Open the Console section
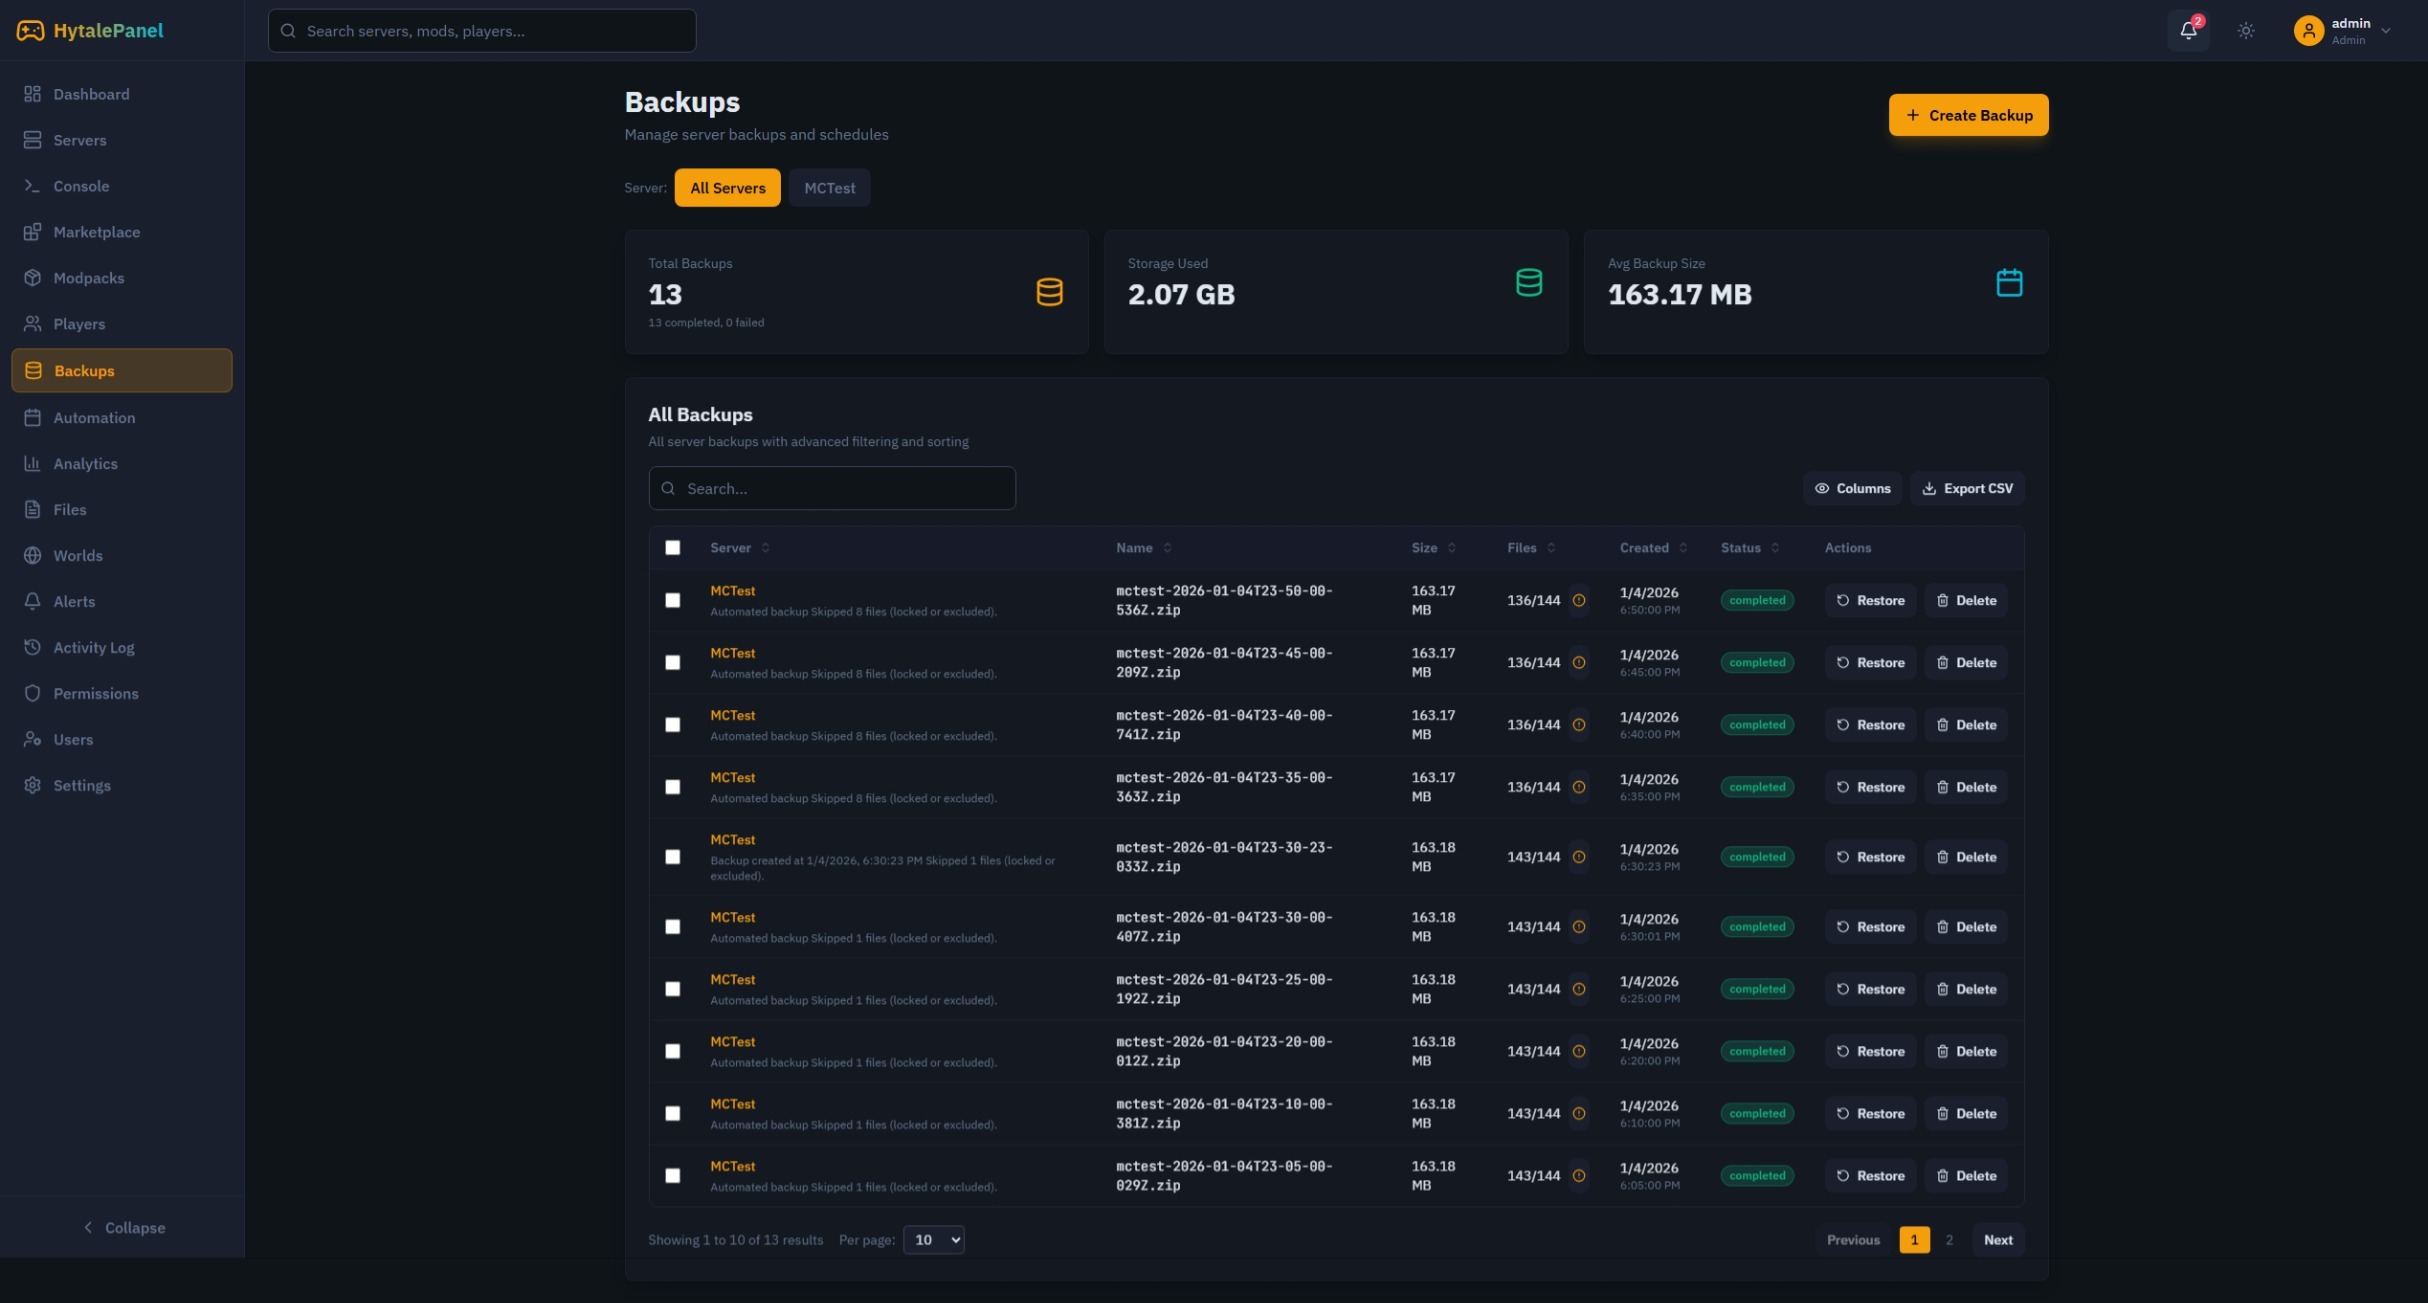Viewport: 2428px width, 1303px height. (81, 186)
